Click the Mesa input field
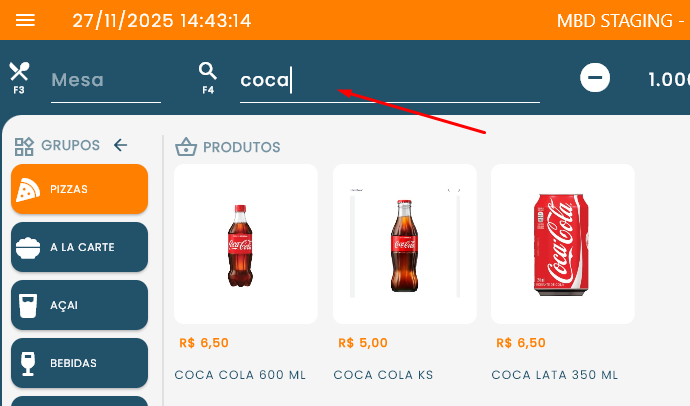This screenshot has width=690, height=406. 104,81
